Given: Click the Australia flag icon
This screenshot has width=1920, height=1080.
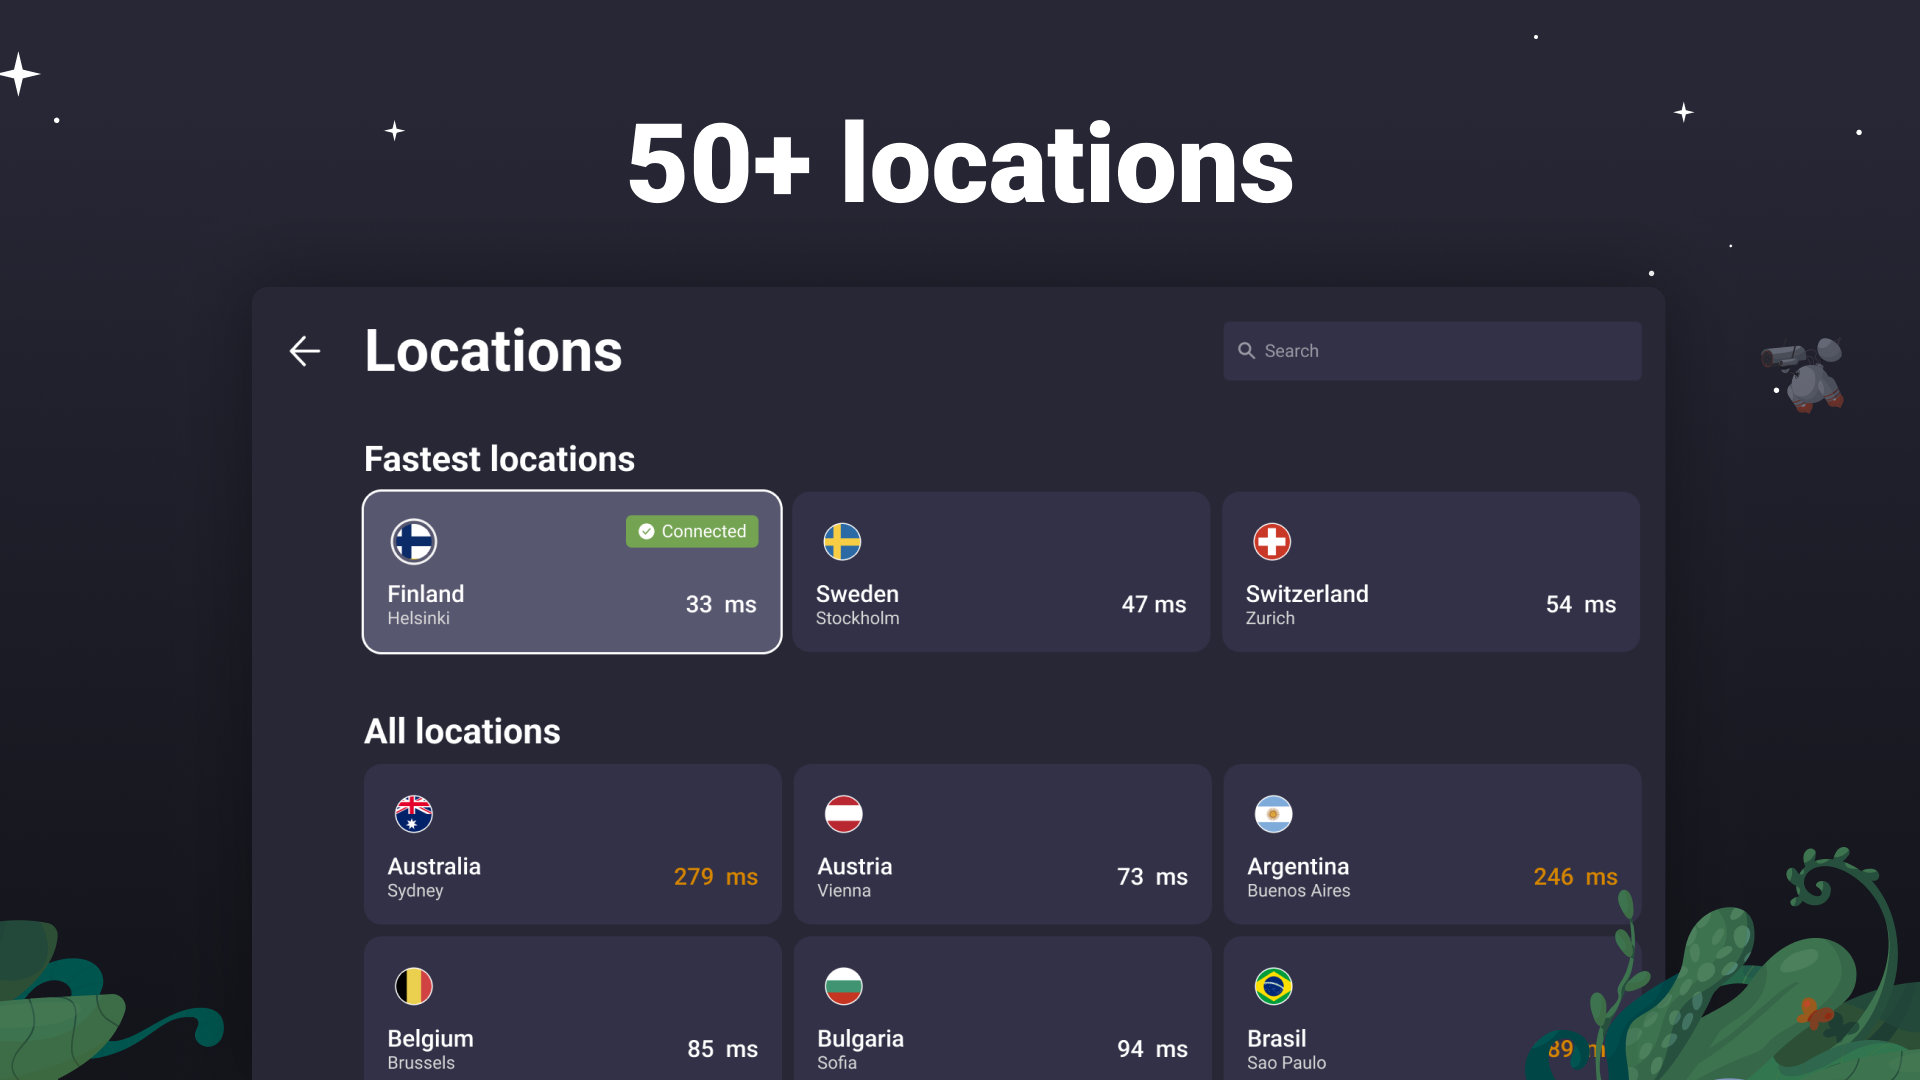Looking at the screenshot, I should click(x=413, y=814).
